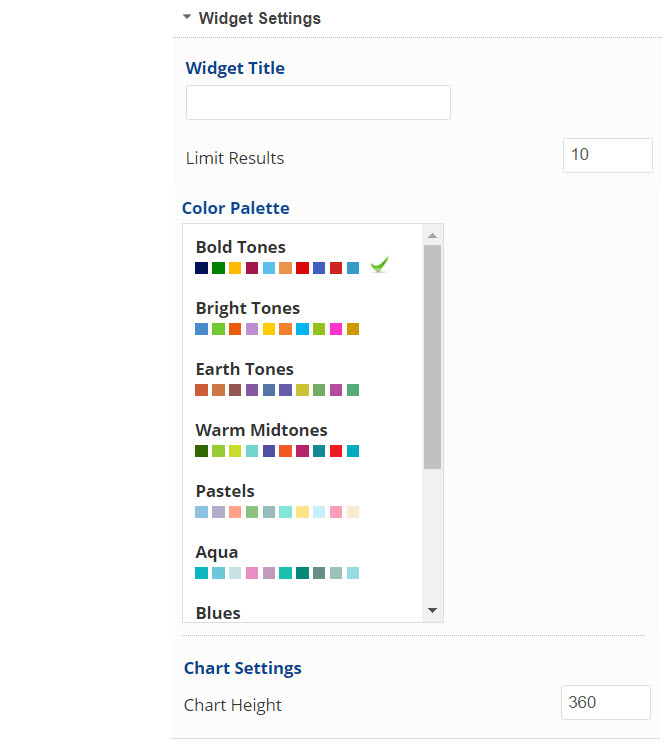Image resolution: width=671 pixels, height=742 pixels.
Task: Collapse the Widget Settings section arrow
Action: tap(187, 17)
